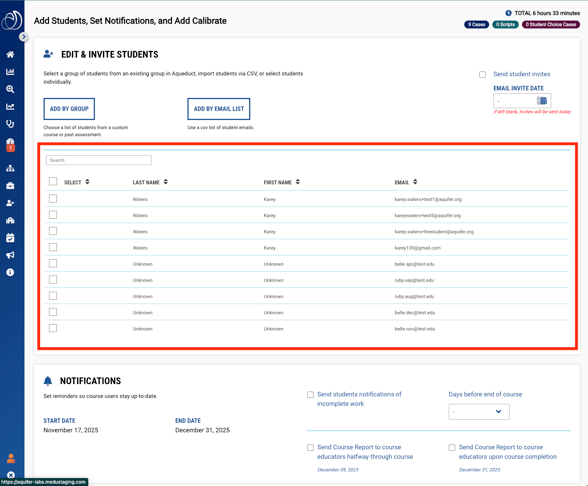The width and height of the screenshot is (588, 486).
Task: Enable Send students notifications of incomplete work
Action: [310, 394]
